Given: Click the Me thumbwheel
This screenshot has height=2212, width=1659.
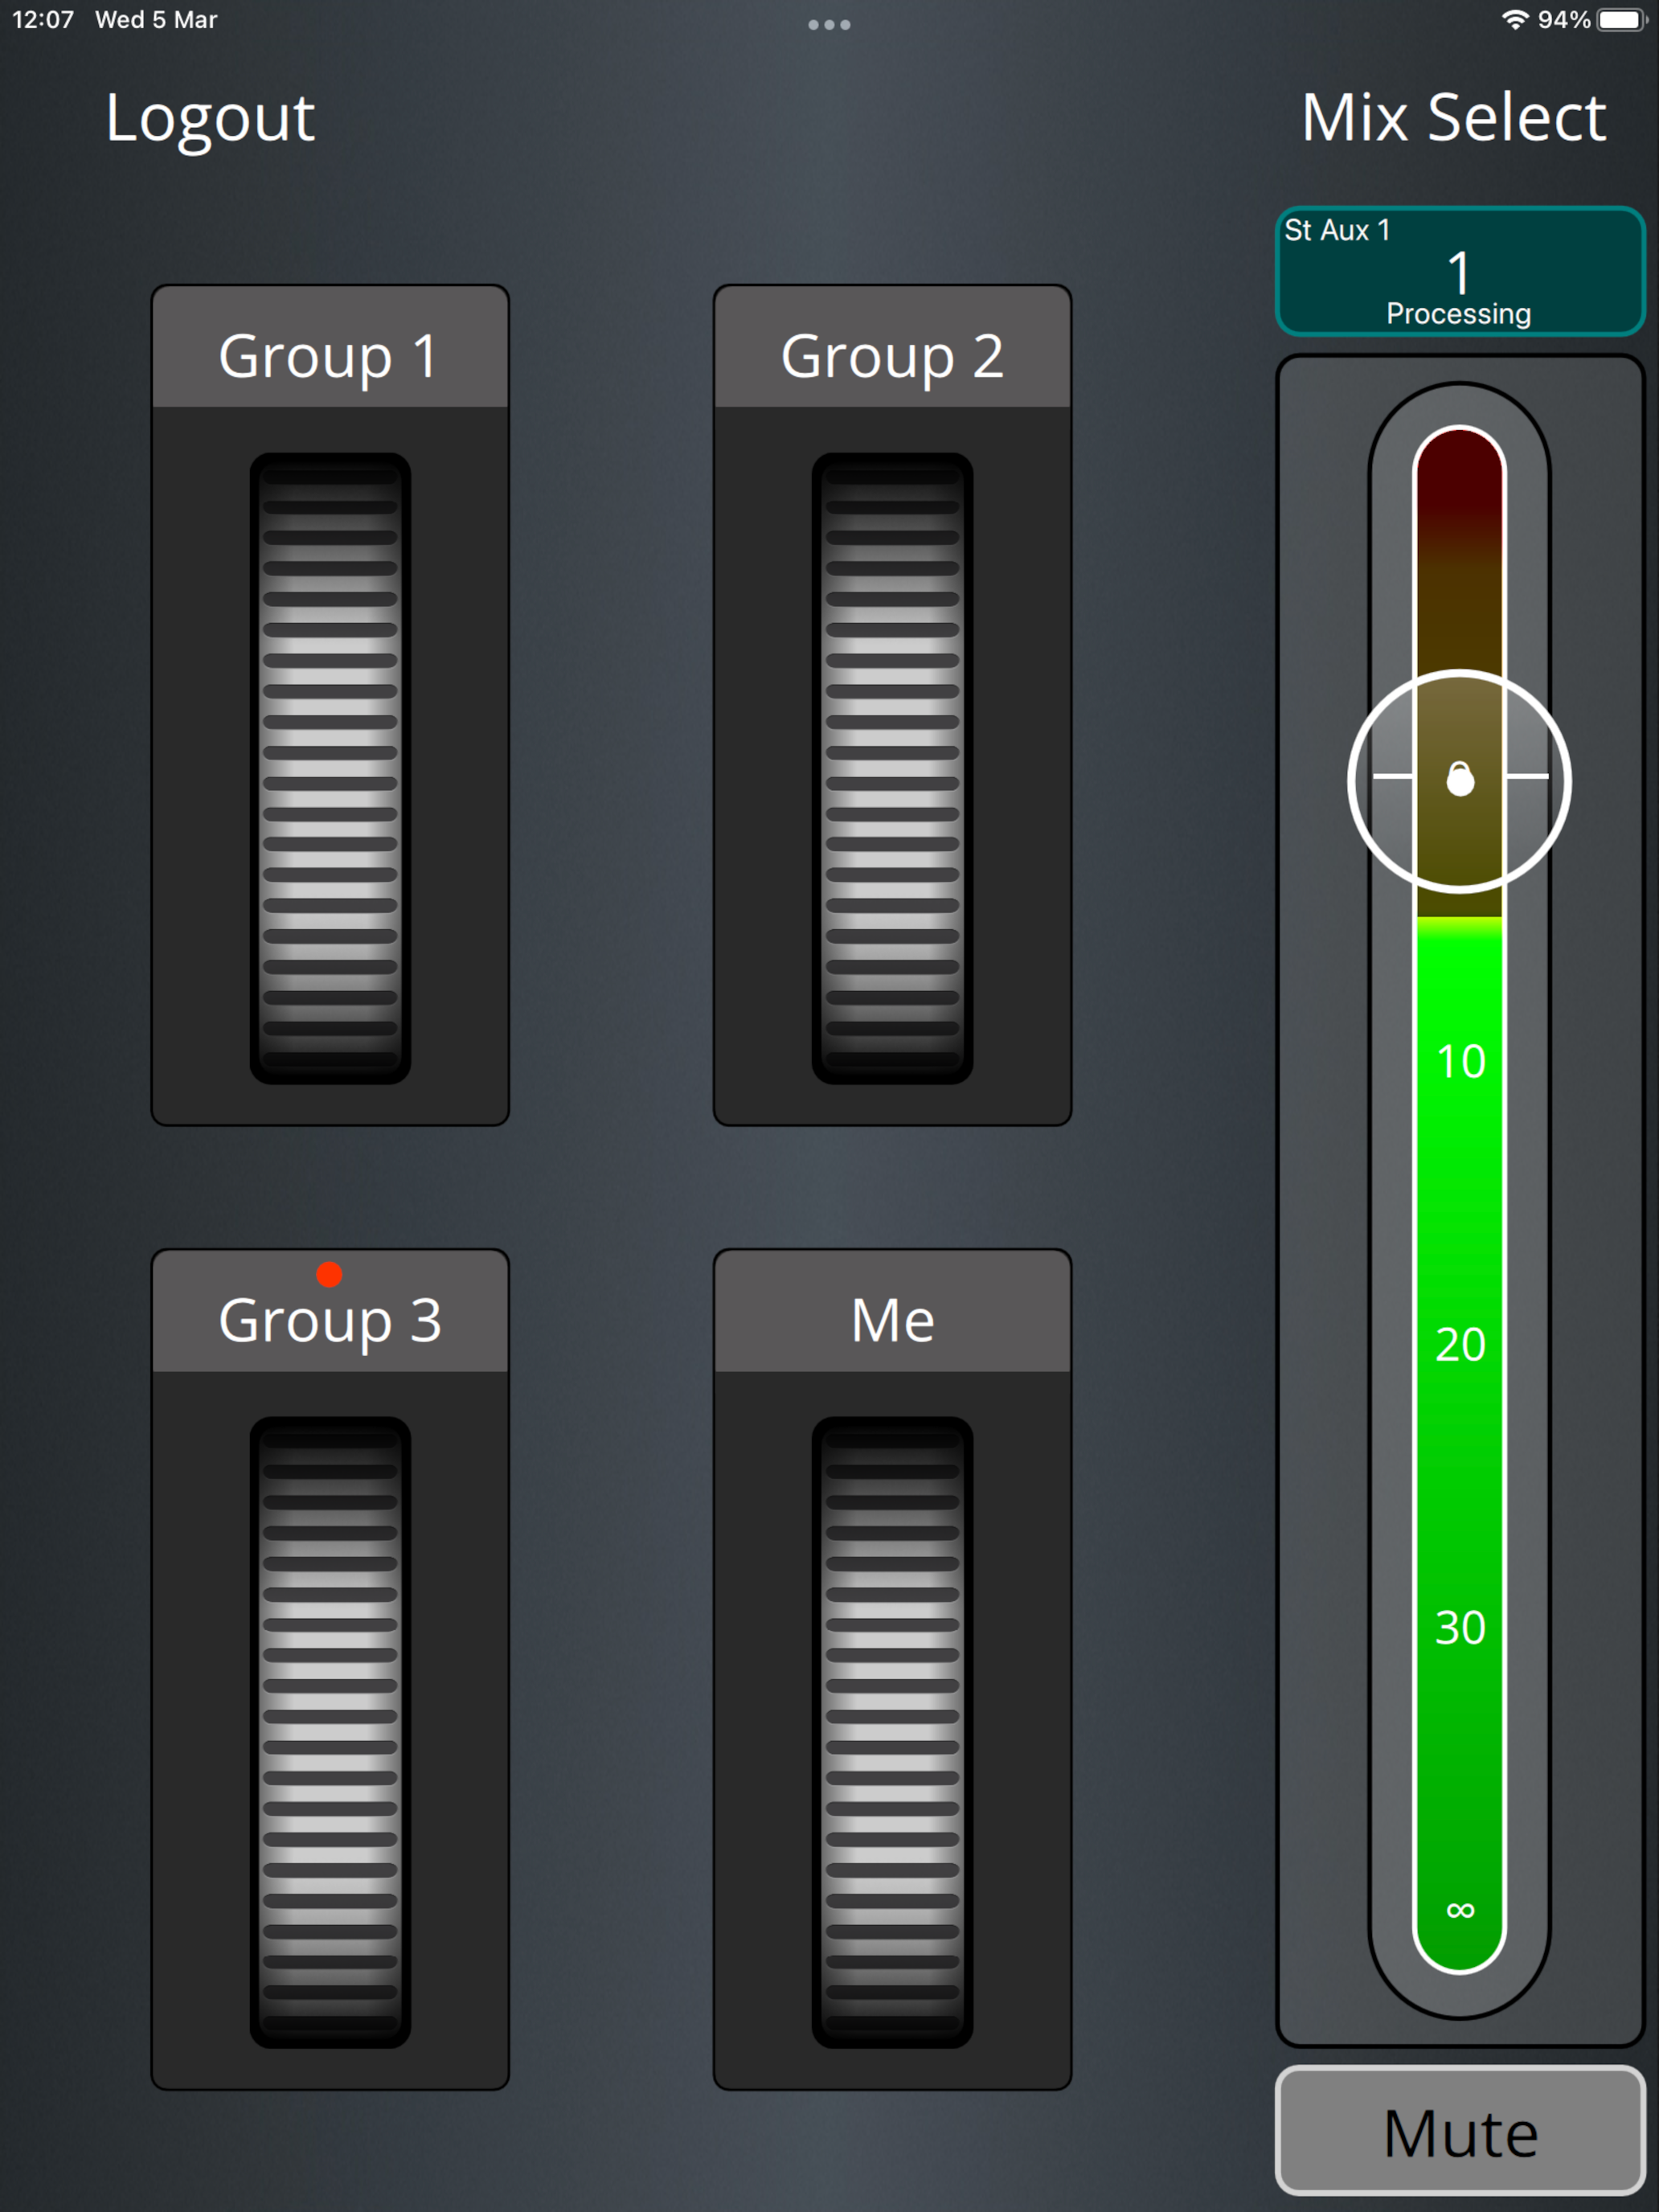Looking at the screenshot, I should pyautogui.click(x=892, y=1732).
